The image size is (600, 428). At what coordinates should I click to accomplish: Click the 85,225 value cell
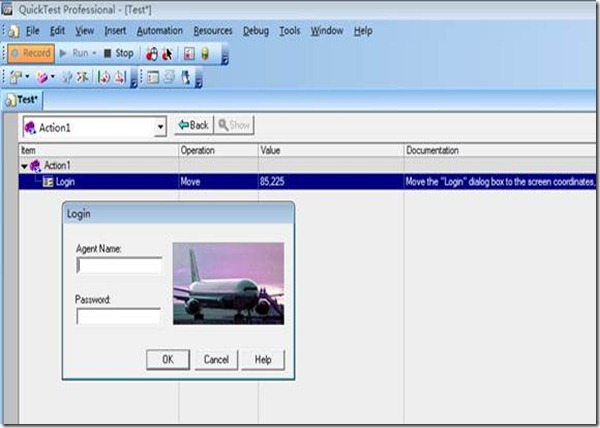tap(331, 182)
